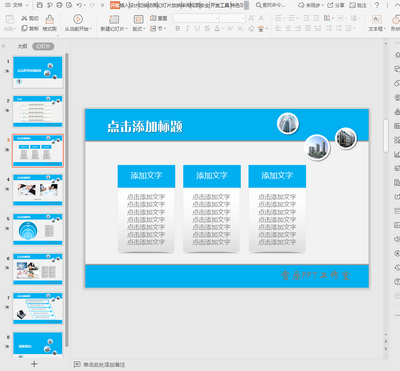Open the 文件 menu dropdown chevron
Viewport: 400px width, 371px height.
pos(27,5)
